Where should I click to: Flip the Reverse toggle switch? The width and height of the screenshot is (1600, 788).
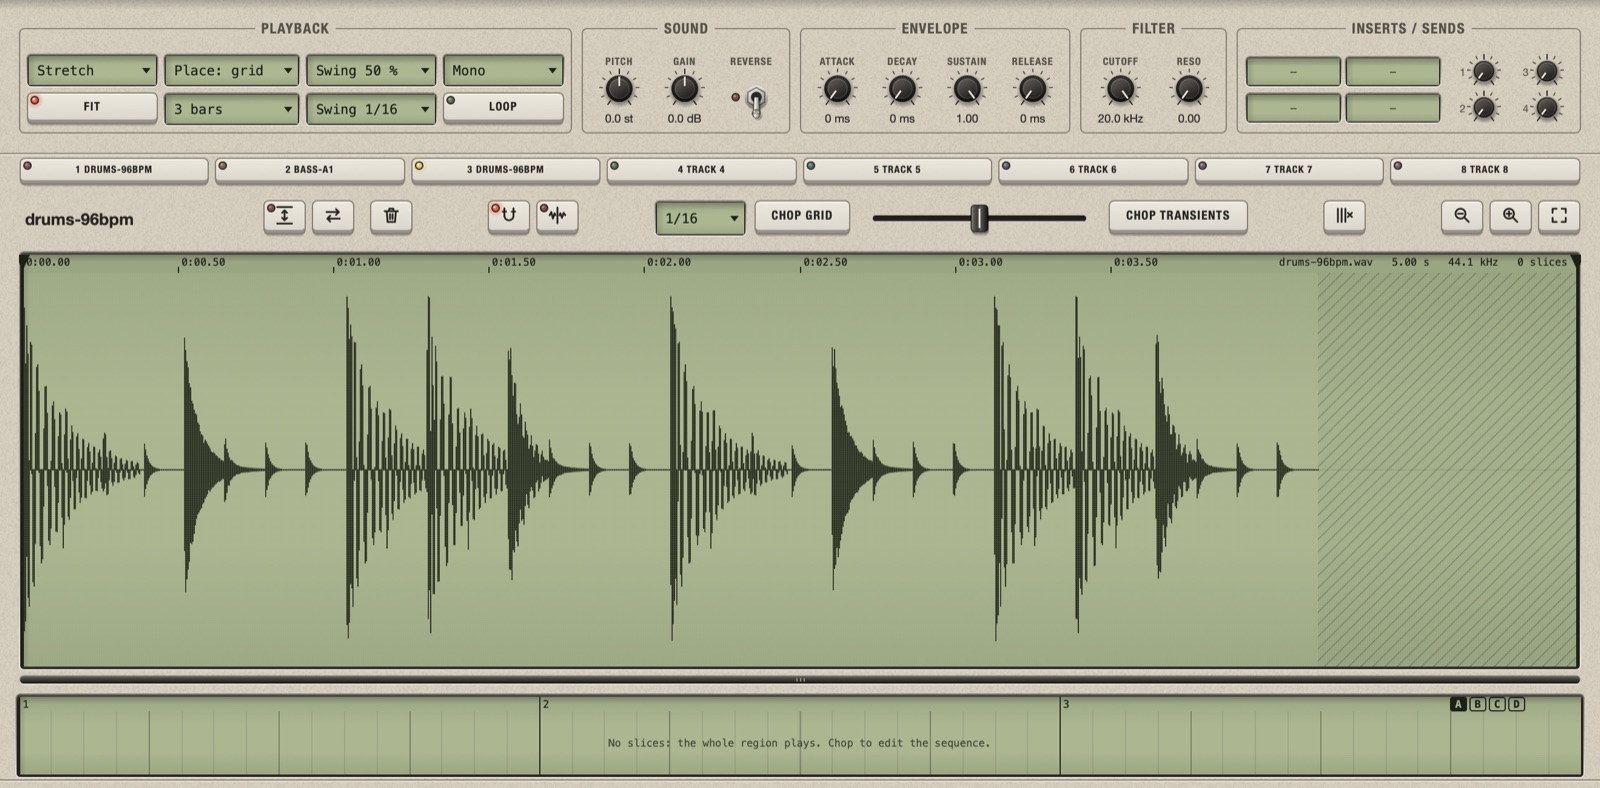point(755,99)
